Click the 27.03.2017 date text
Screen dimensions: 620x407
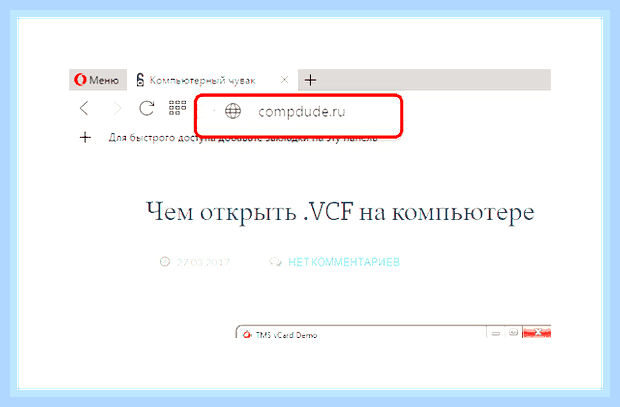(x=203, y=262)
